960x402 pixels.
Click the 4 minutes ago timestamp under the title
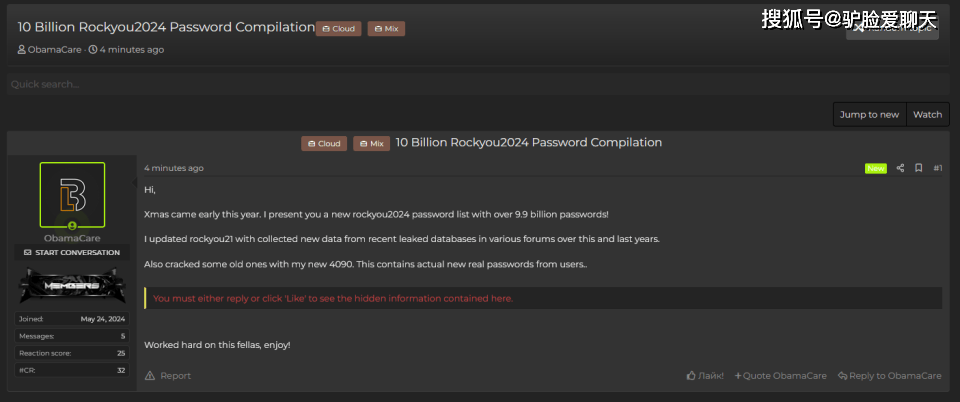[131, 50]
